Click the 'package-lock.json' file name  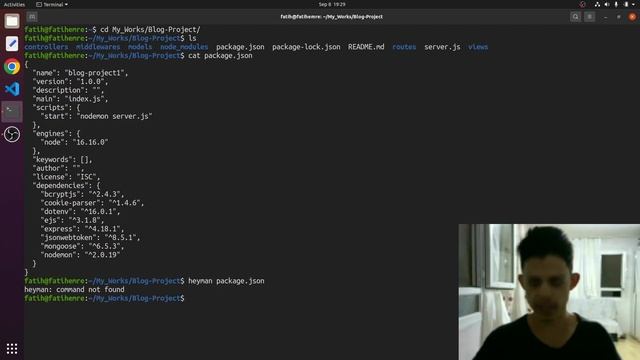[x=306, y=47]
